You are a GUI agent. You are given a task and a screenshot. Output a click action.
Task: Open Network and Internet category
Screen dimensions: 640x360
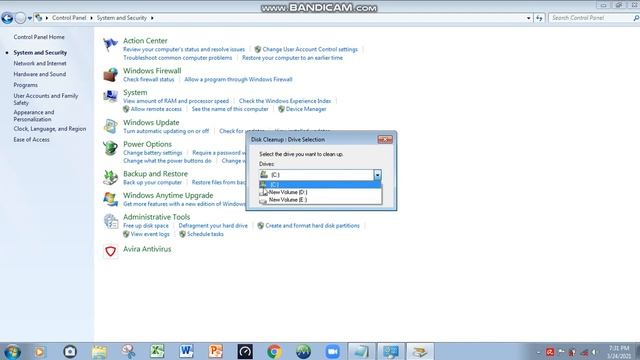[40, 63]
